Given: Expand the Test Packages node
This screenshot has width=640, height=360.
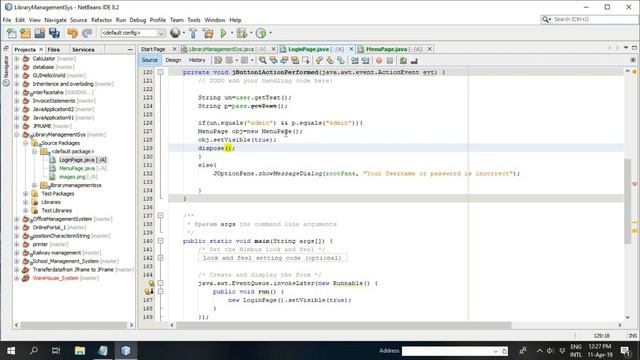Looking at the screenshot, I should tap(26, 194).
